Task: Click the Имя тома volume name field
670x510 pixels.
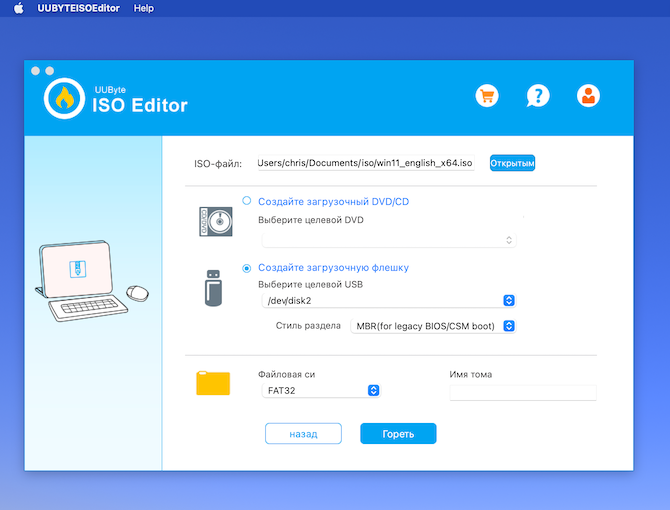Action: pyautogui.click(x=523, y=393)
